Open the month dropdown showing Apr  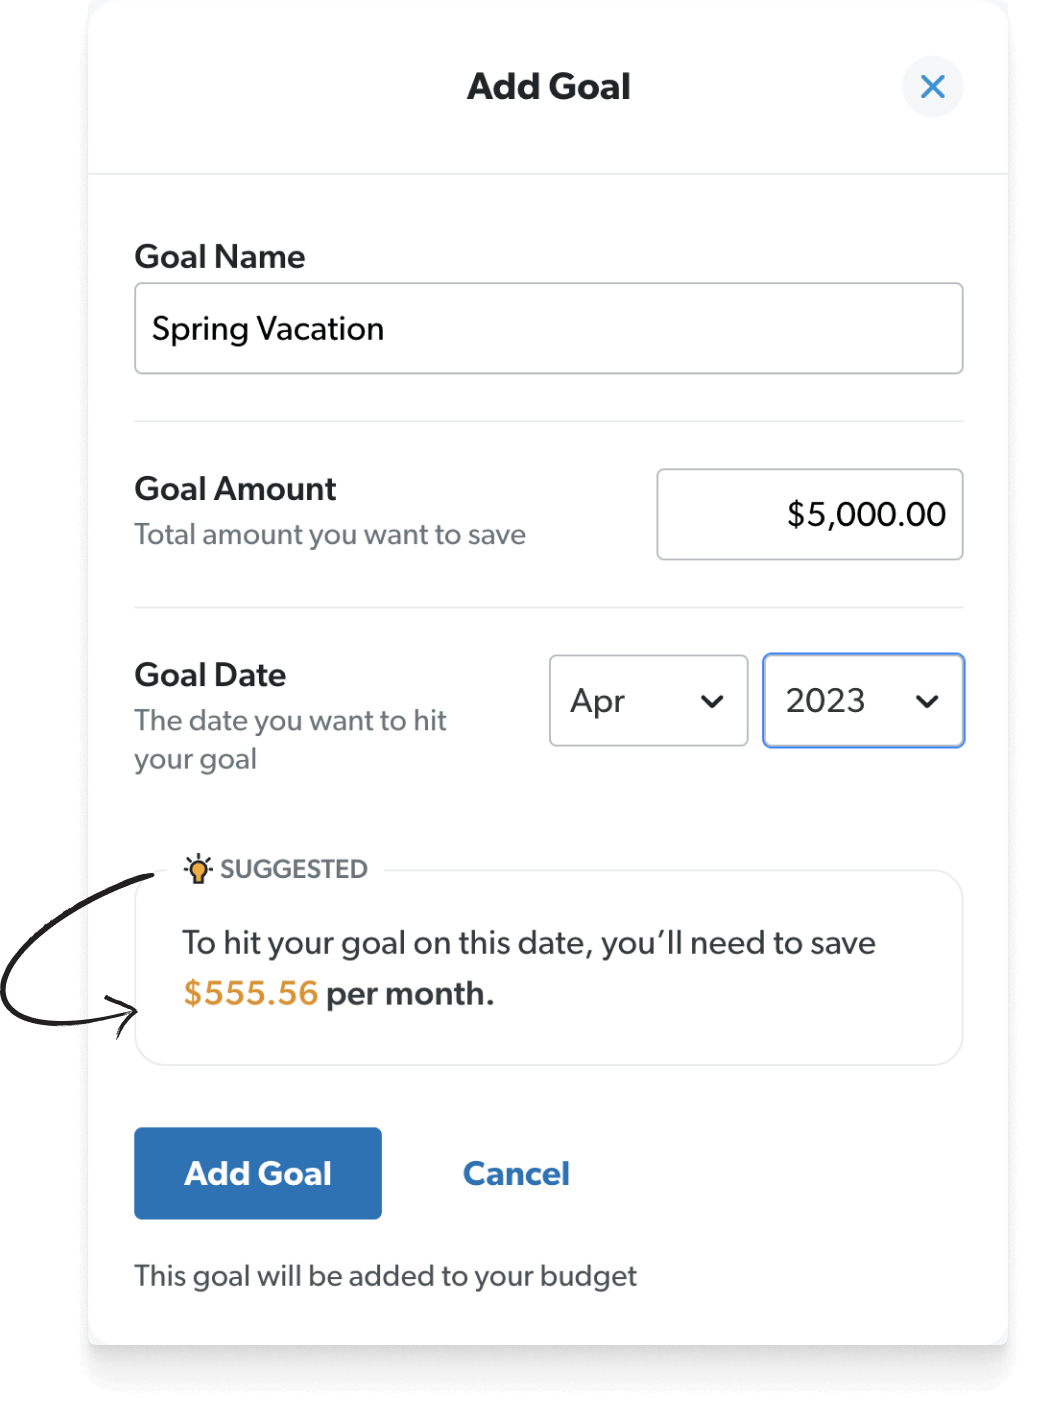coord(648,700)
